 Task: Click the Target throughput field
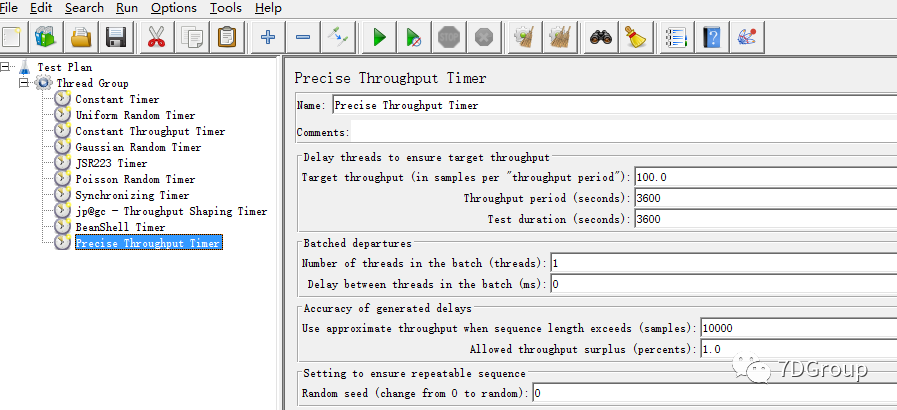765,177
